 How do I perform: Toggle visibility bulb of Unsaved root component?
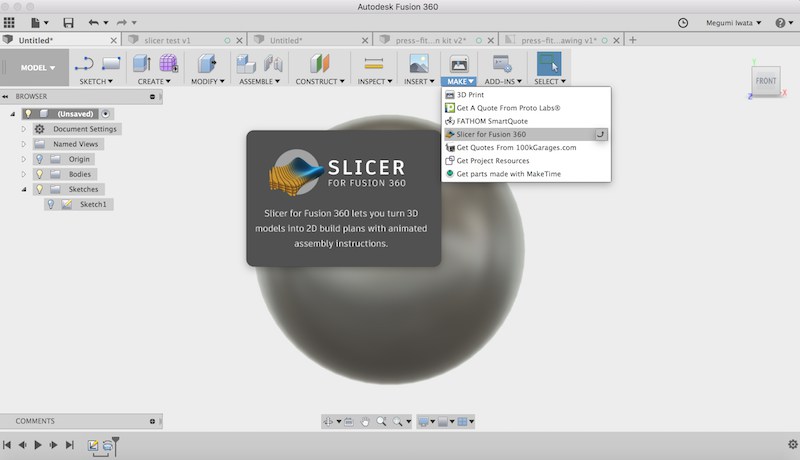click(x=28, y=114)
